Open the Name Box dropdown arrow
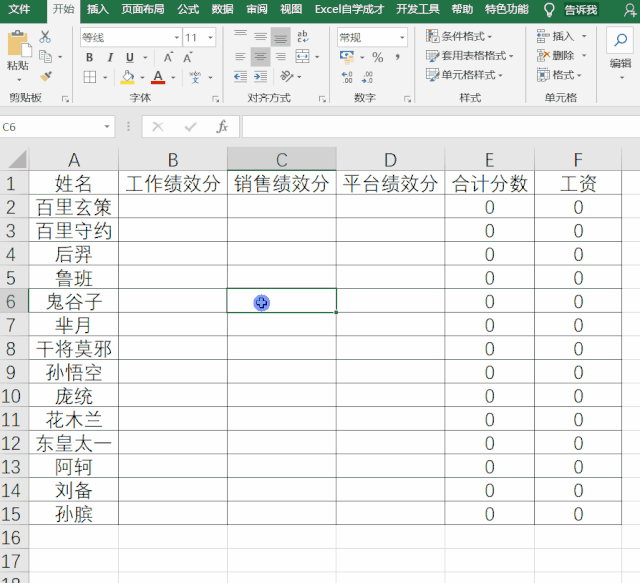 click(108, 127)
